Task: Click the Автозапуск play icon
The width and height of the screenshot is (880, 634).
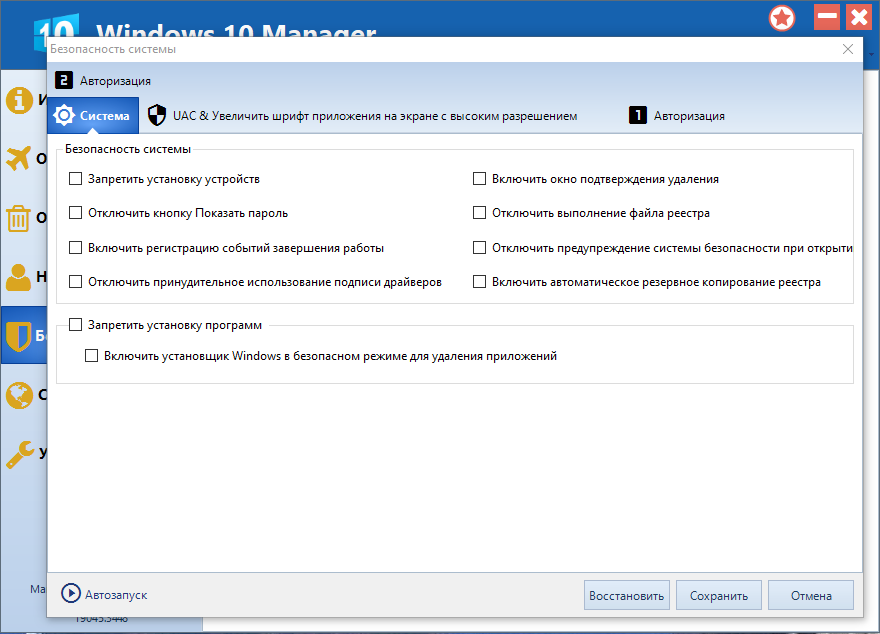Action: click(71, 593)
